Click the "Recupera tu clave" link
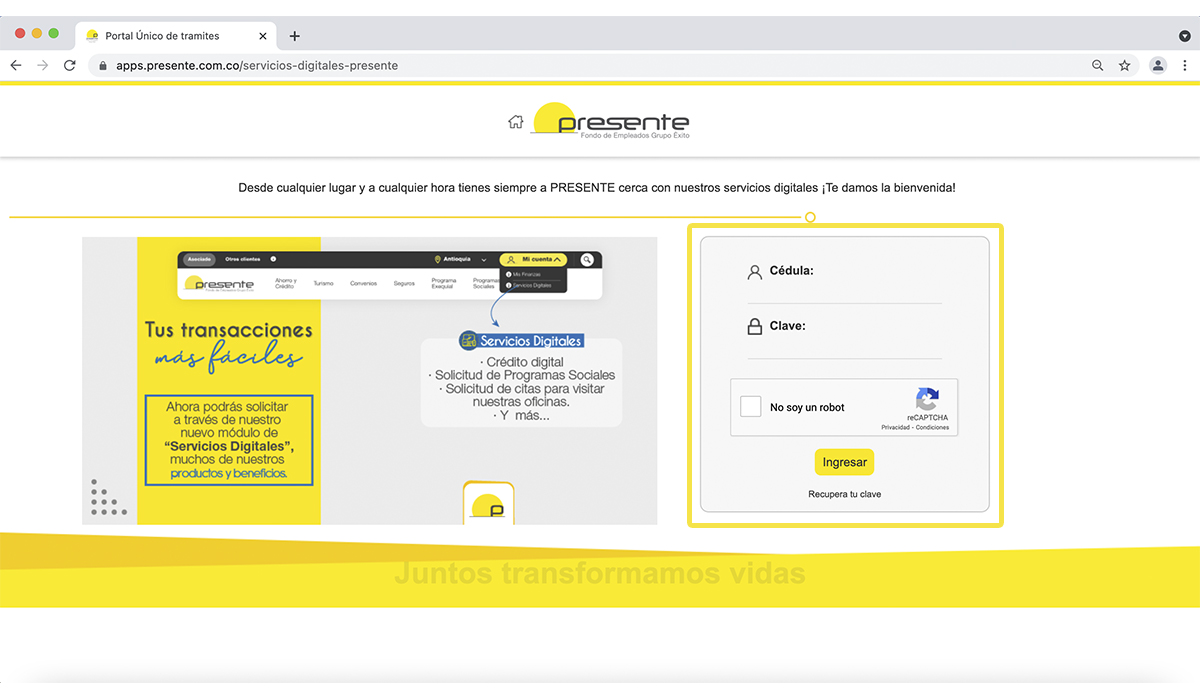This screenshot has width=1200, height=700. pyautogui.click(x=845, y=494)
